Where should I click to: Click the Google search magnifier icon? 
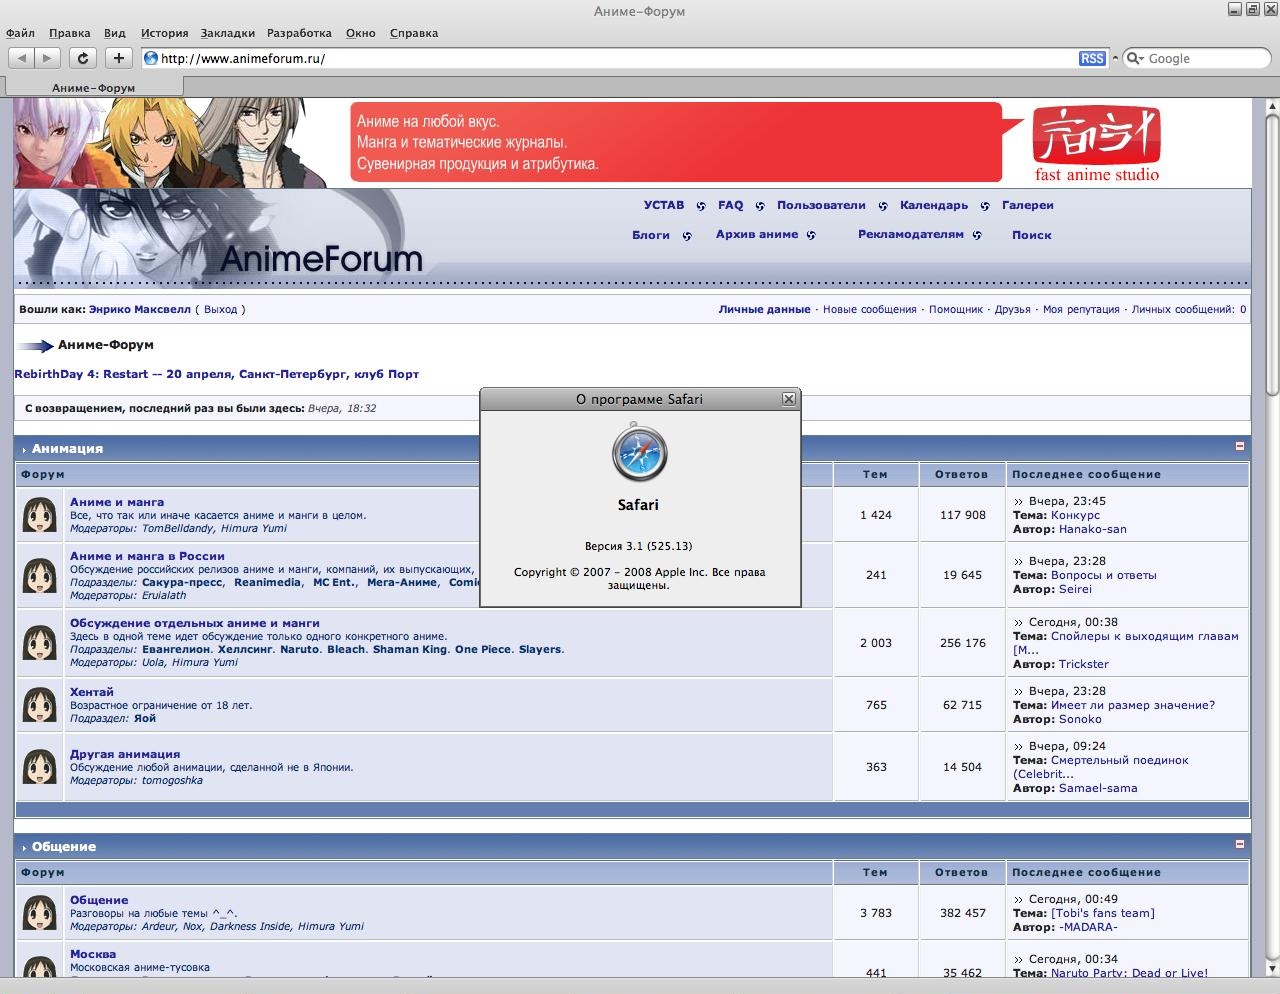point(1134,59)
